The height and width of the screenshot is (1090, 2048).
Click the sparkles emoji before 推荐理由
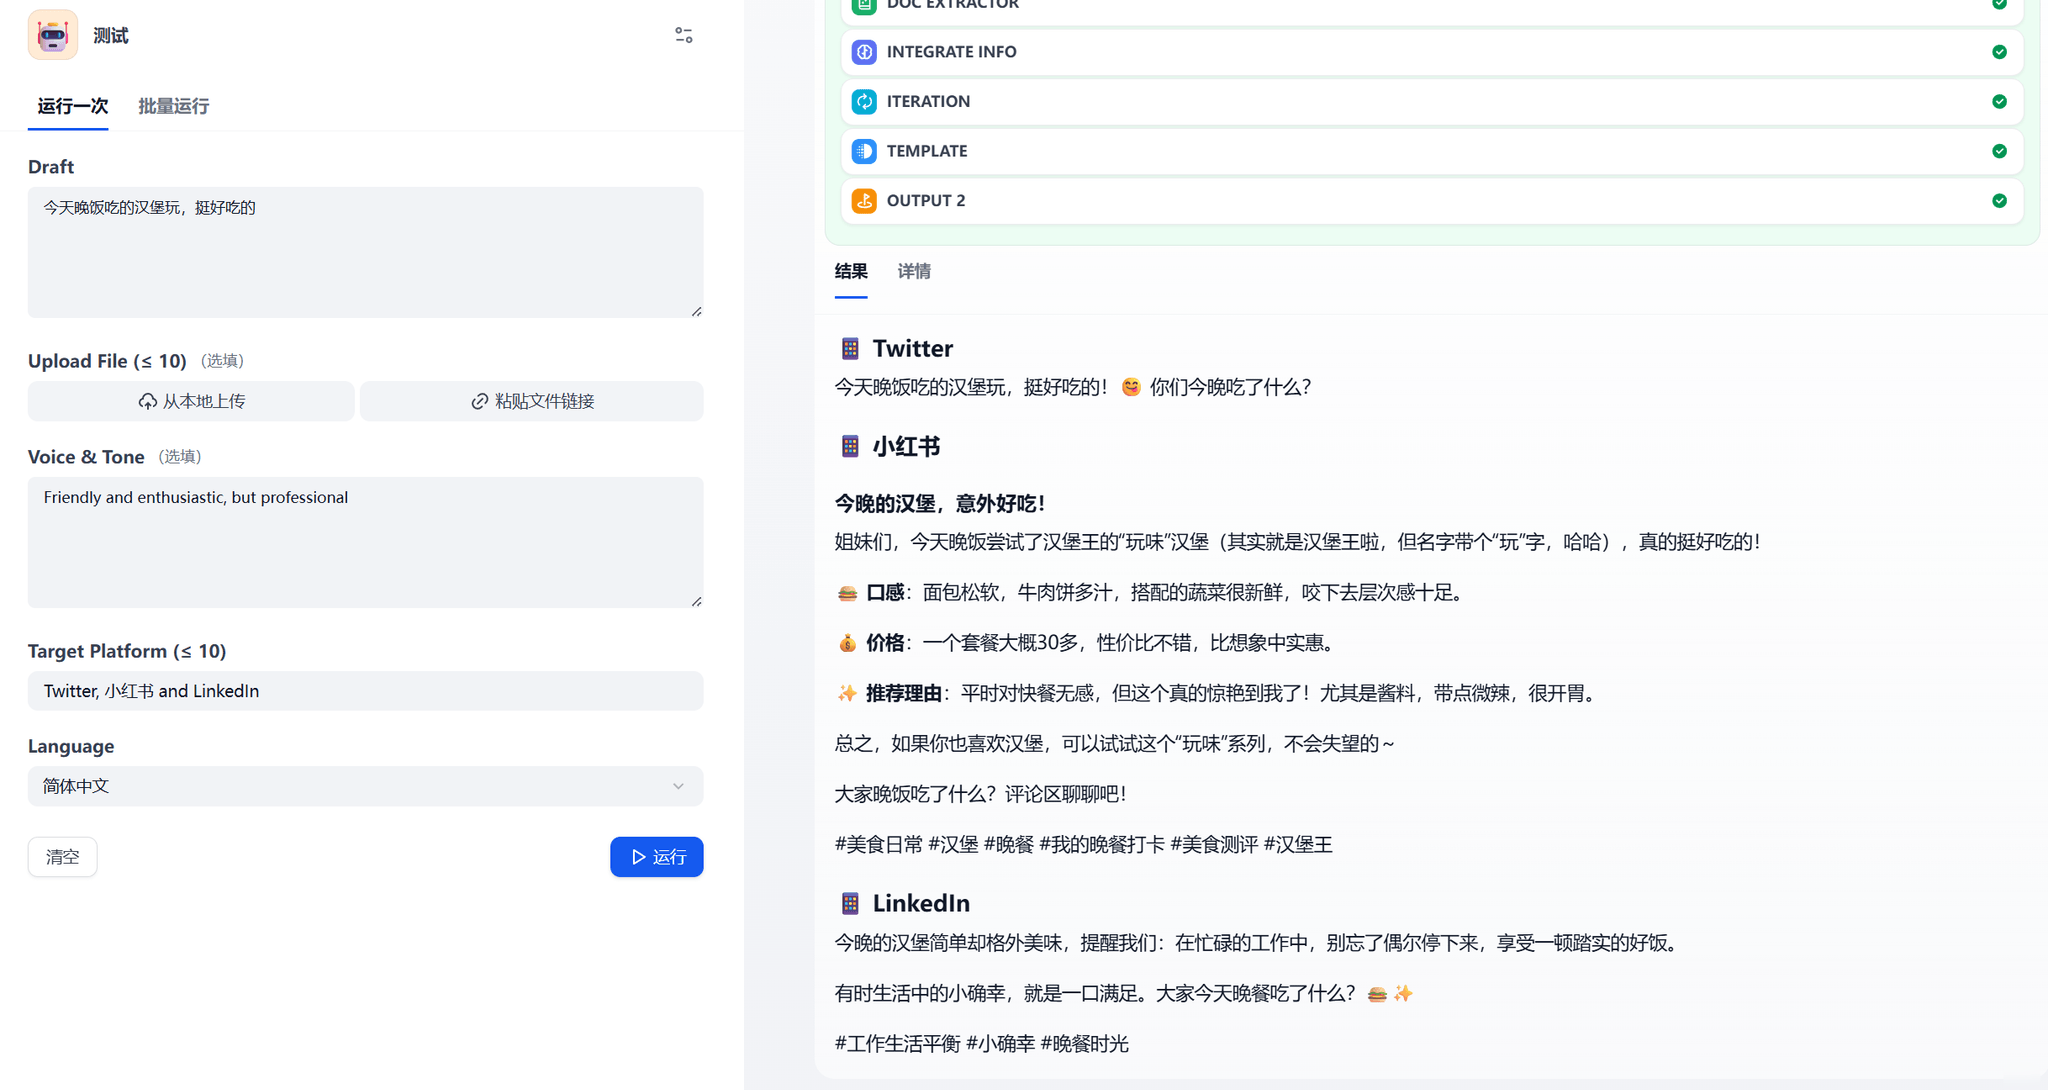pyautogui.click(x=847, y=693)
